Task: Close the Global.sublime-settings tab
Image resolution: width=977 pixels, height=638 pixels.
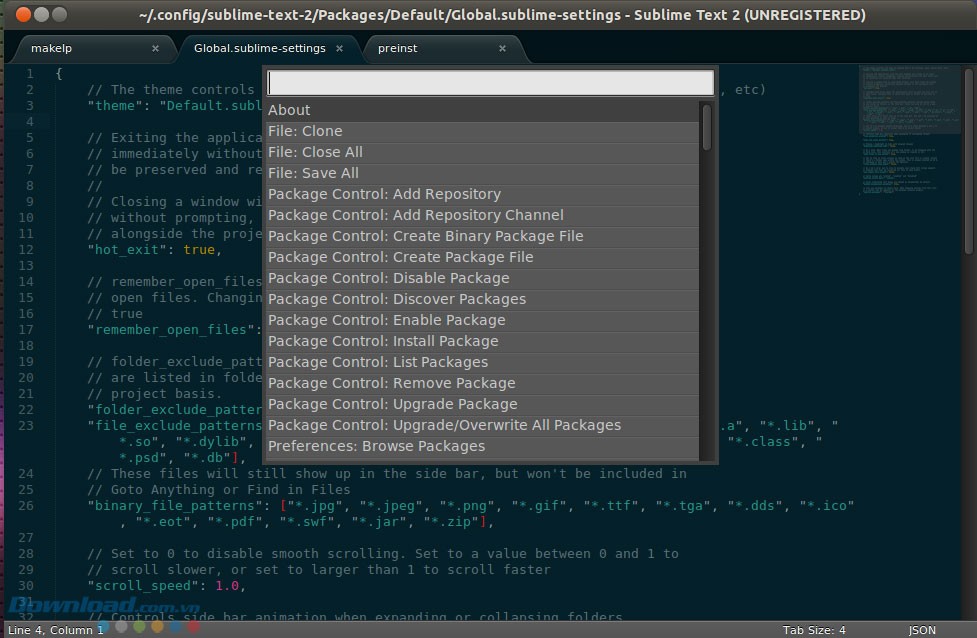Action: click(x=340, y=48)
